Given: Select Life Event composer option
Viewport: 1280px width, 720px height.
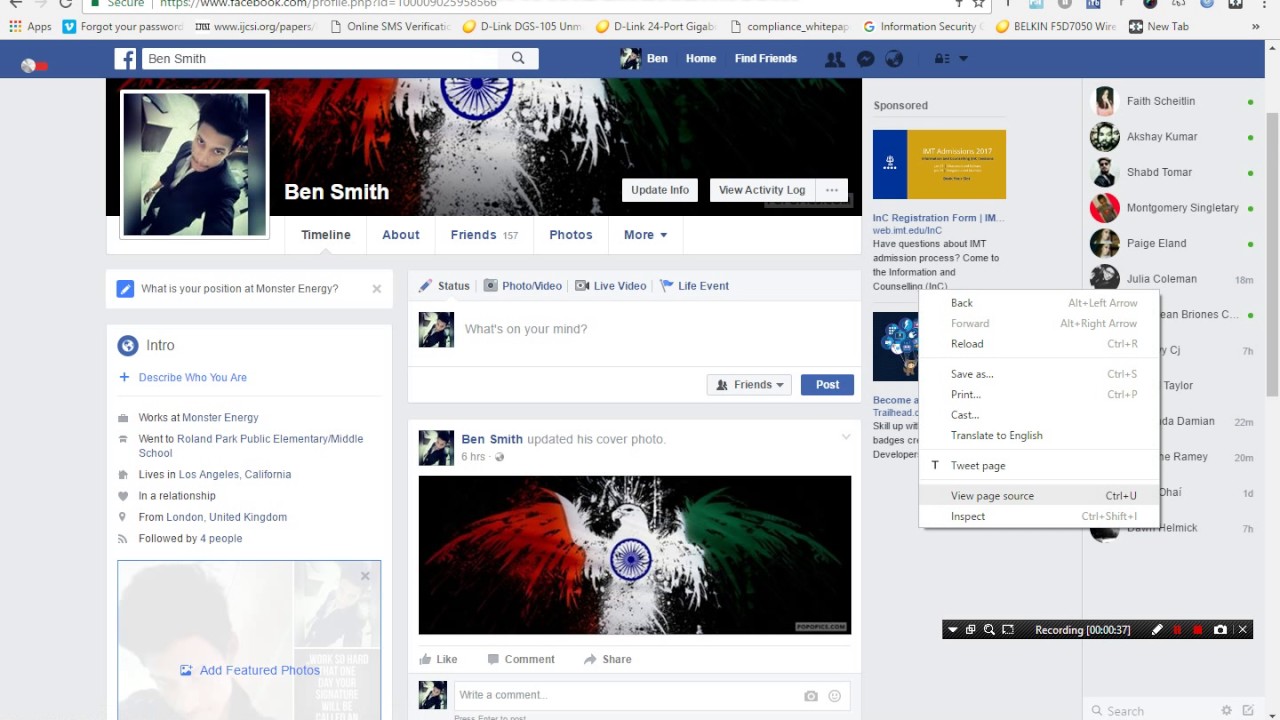Looking at the screenshot, I should coord(694,286).
